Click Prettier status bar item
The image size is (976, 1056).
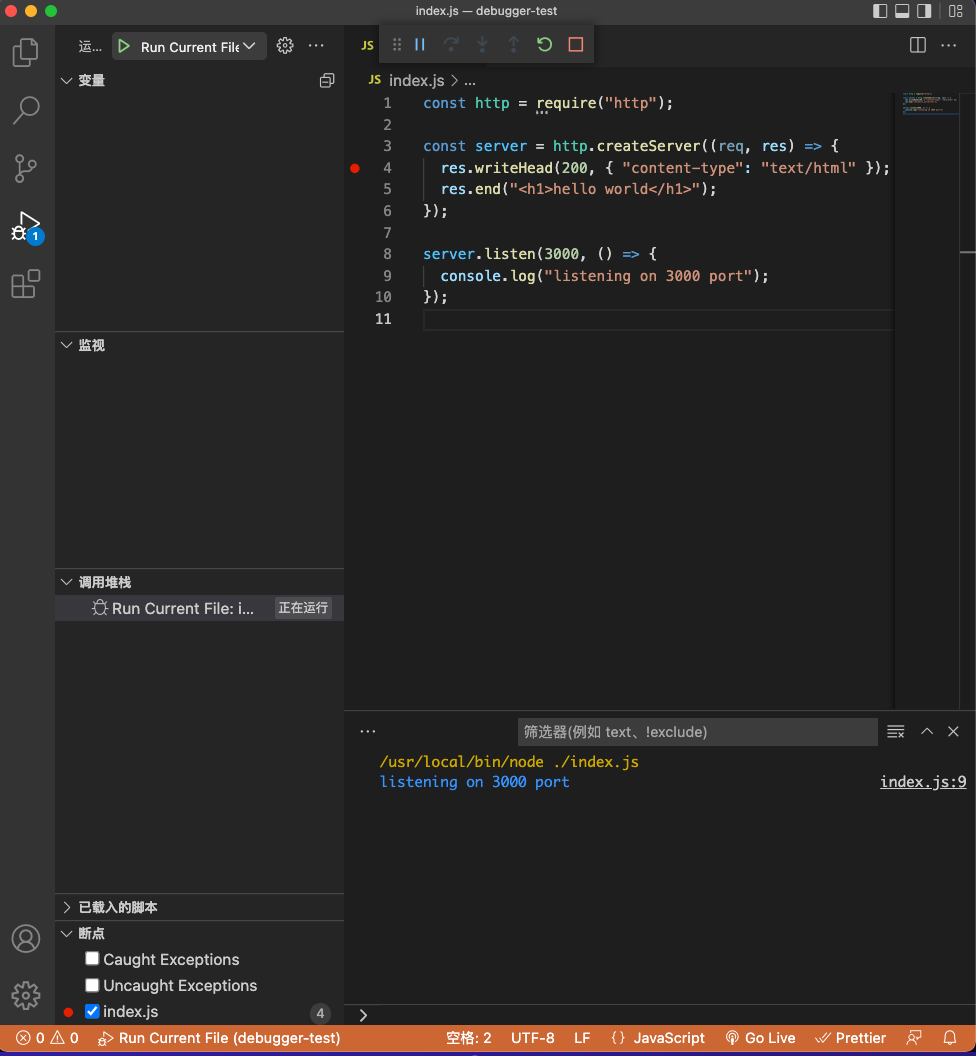pos(850,1038)
